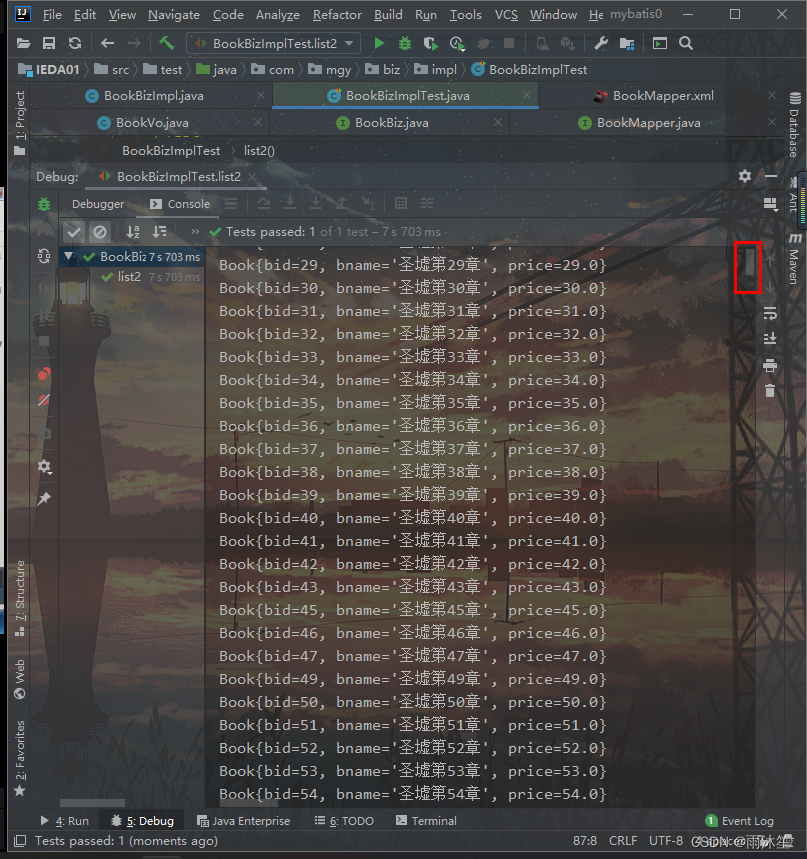
Task: Open the Navigate menu
Action: tap(174, 15)
